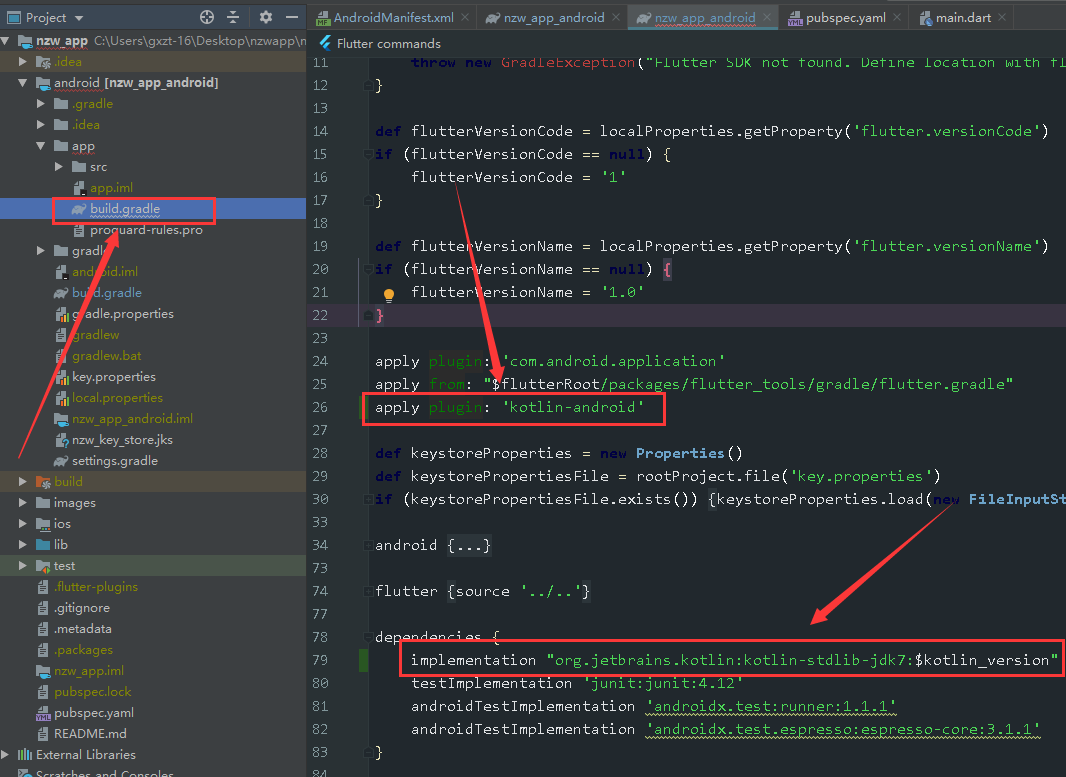The image size is (1066, 777).
Task: Switch to the main.dart tab
Action: (x=962, y=18)
